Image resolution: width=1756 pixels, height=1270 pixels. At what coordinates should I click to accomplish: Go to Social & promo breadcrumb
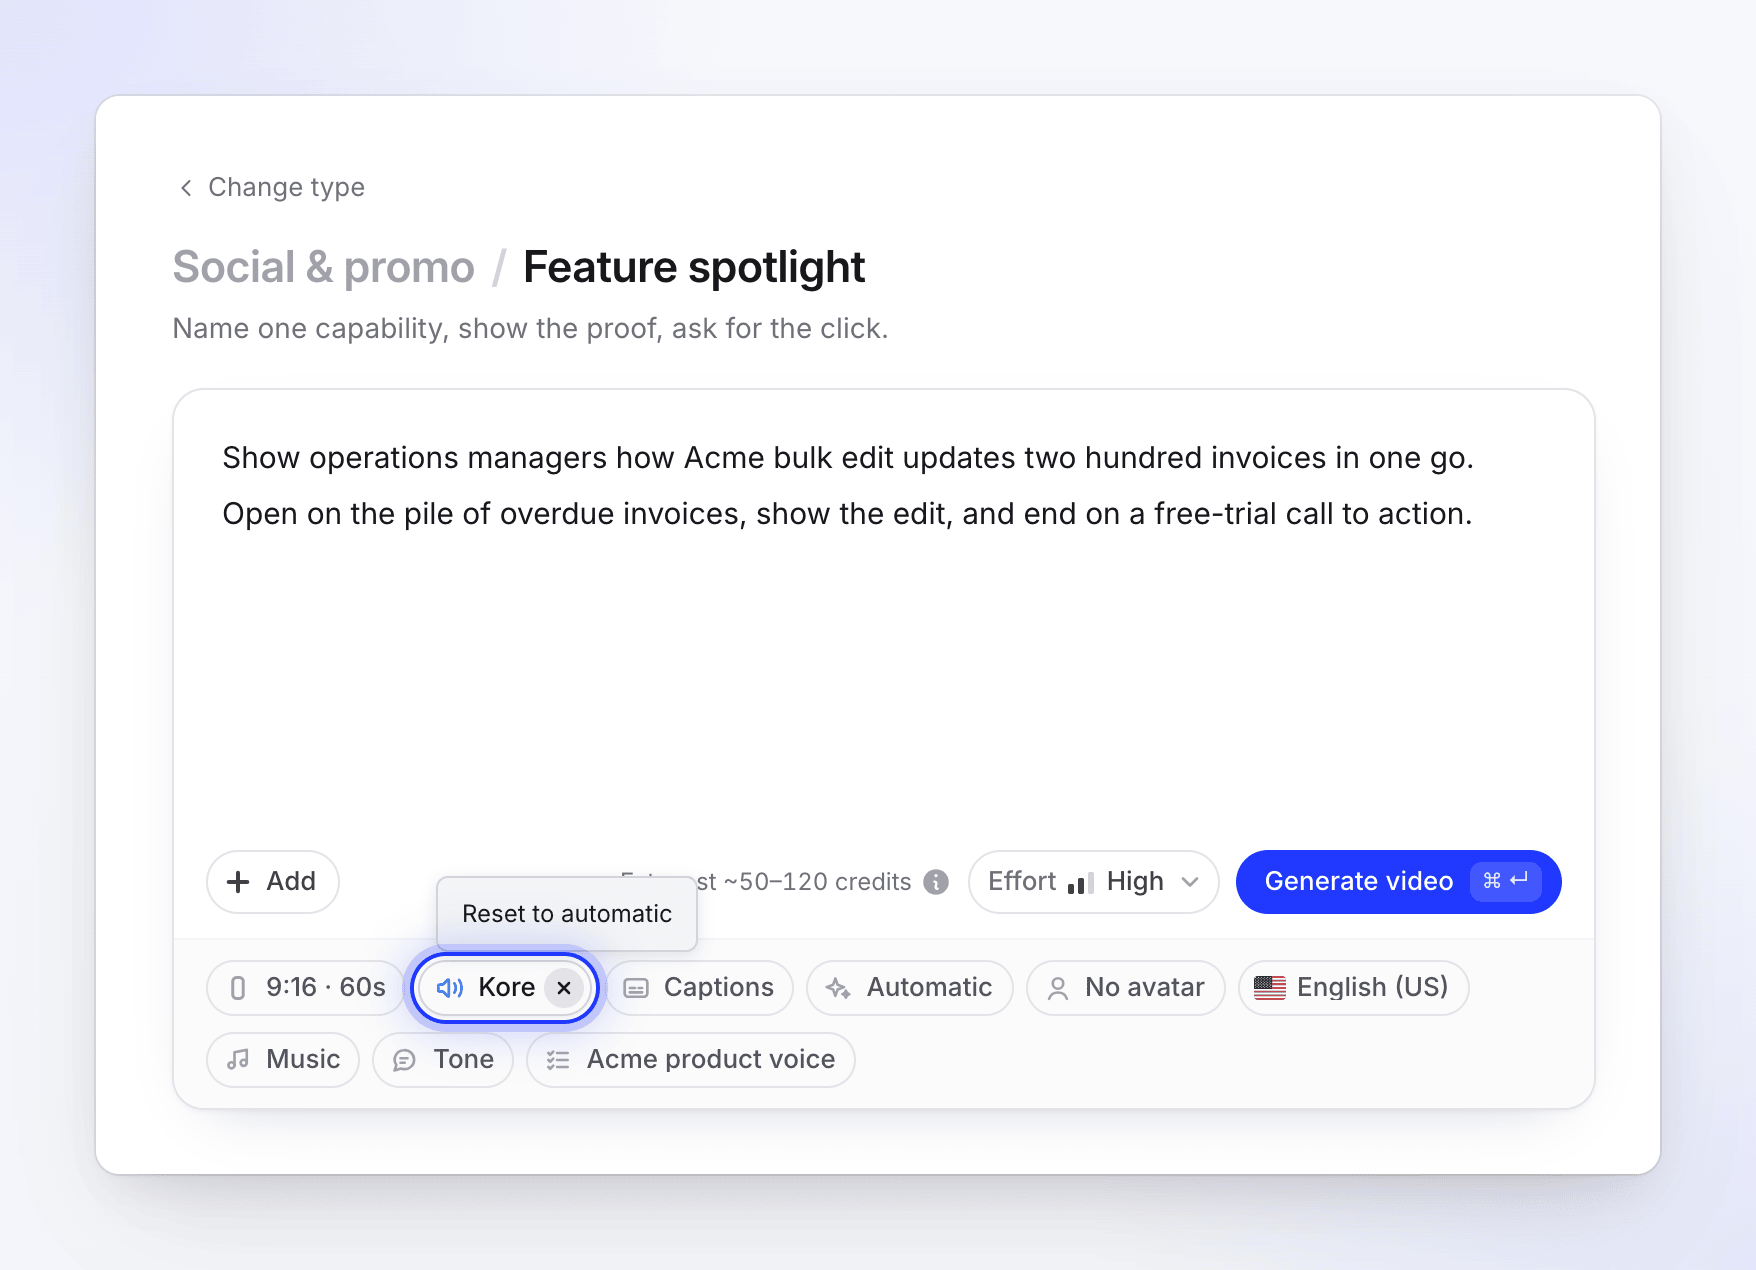pos(323,267)
